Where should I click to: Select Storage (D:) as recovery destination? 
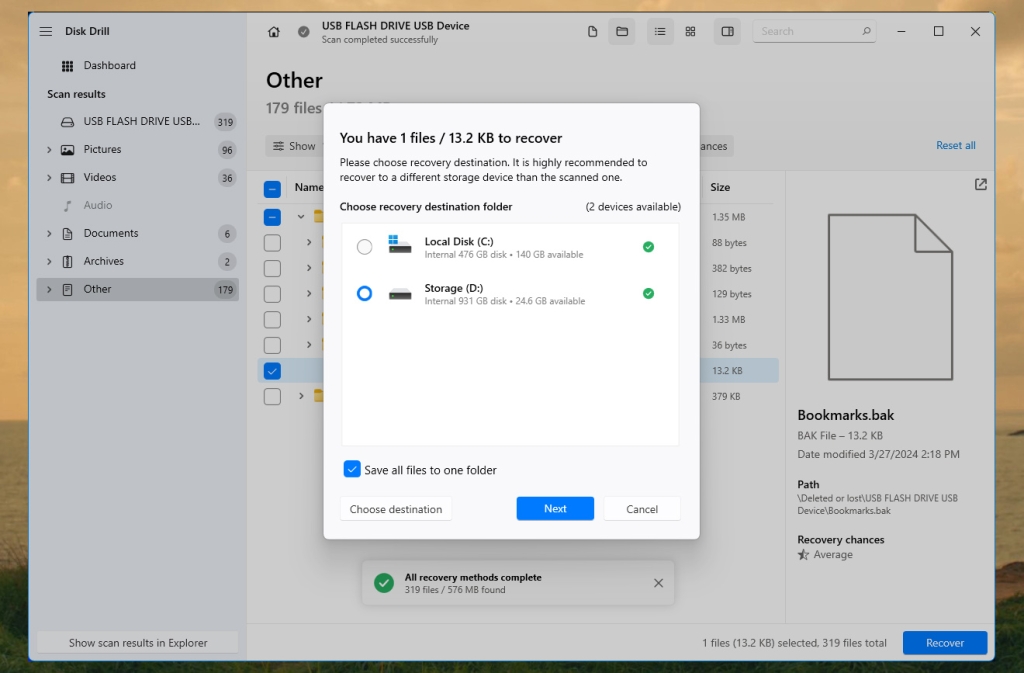[364, 293]
